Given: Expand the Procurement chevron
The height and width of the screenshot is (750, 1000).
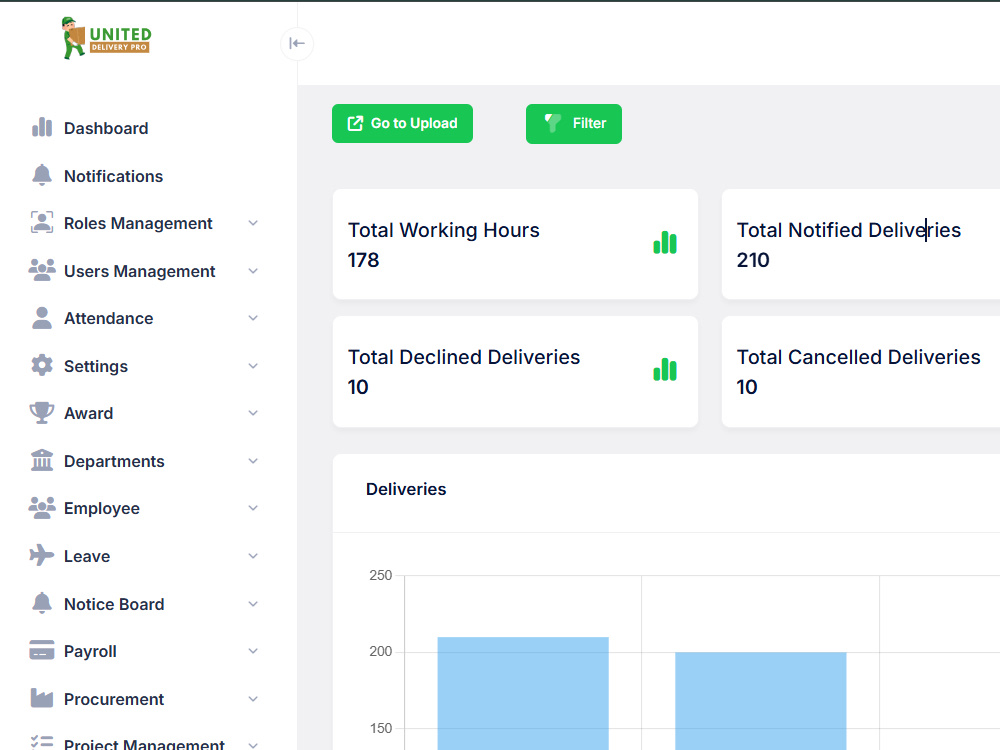Looking at the screenshot, I should [x=253, y=699].
